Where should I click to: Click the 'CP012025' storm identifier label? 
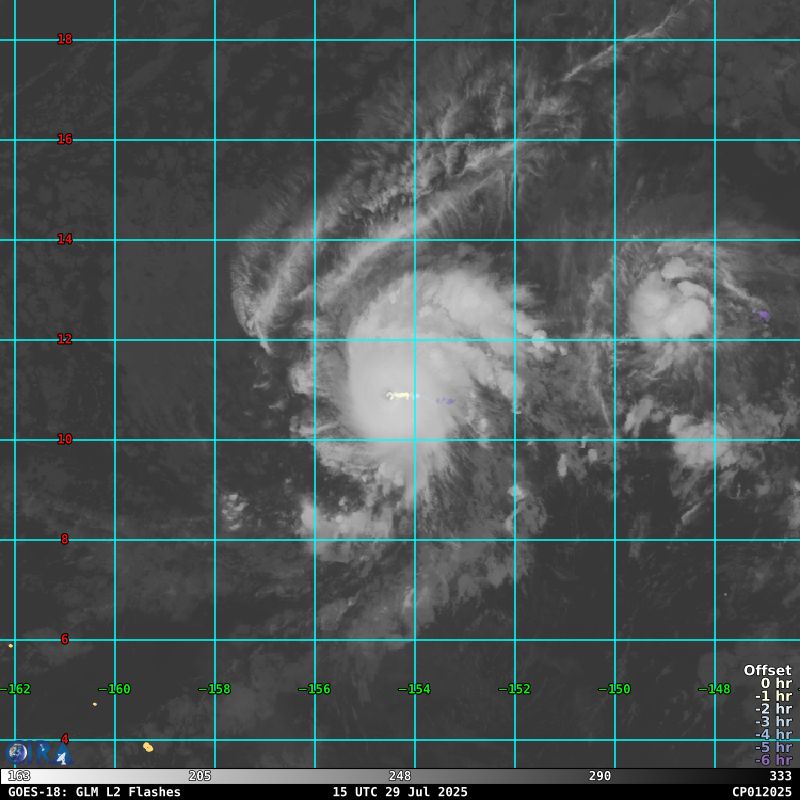point(761,792)
